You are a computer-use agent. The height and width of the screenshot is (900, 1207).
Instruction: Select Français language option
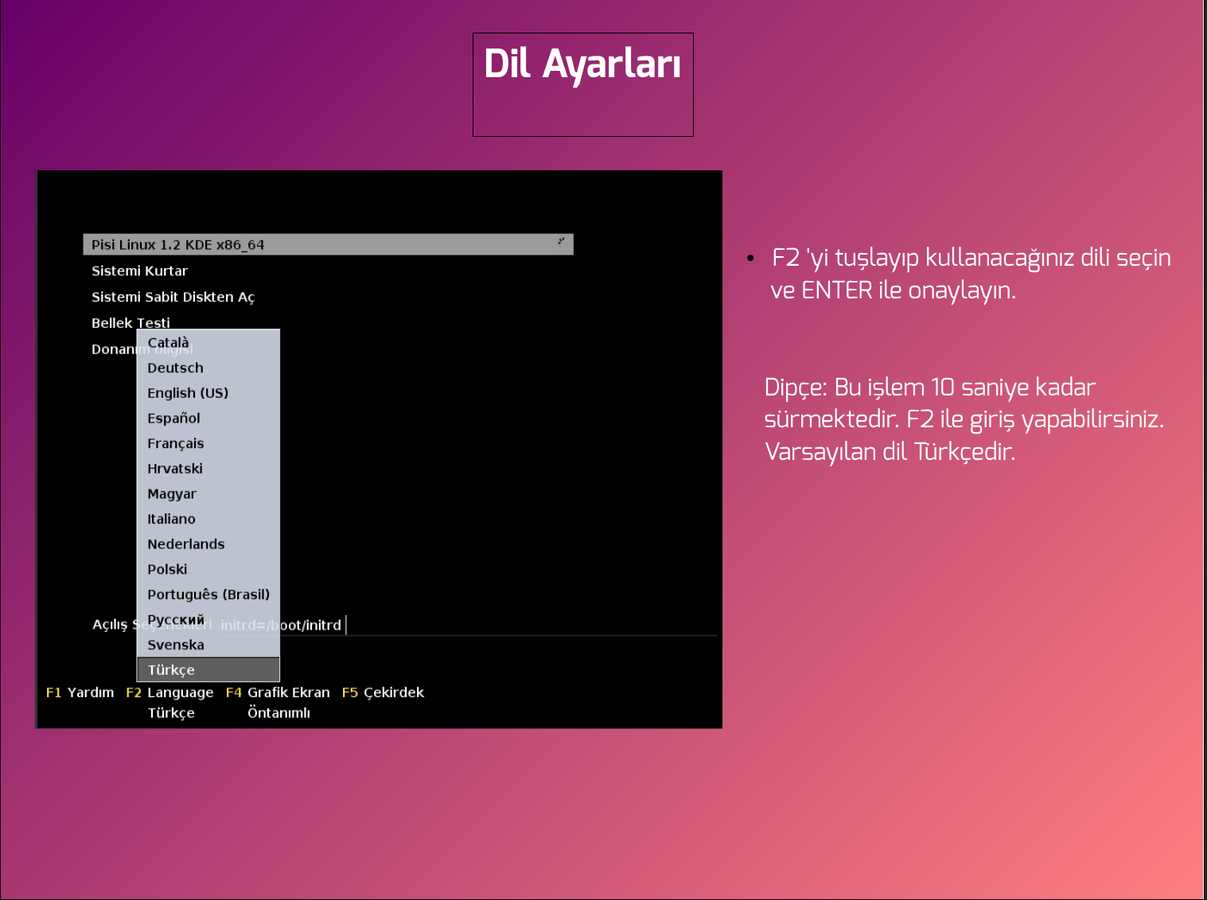208,443
